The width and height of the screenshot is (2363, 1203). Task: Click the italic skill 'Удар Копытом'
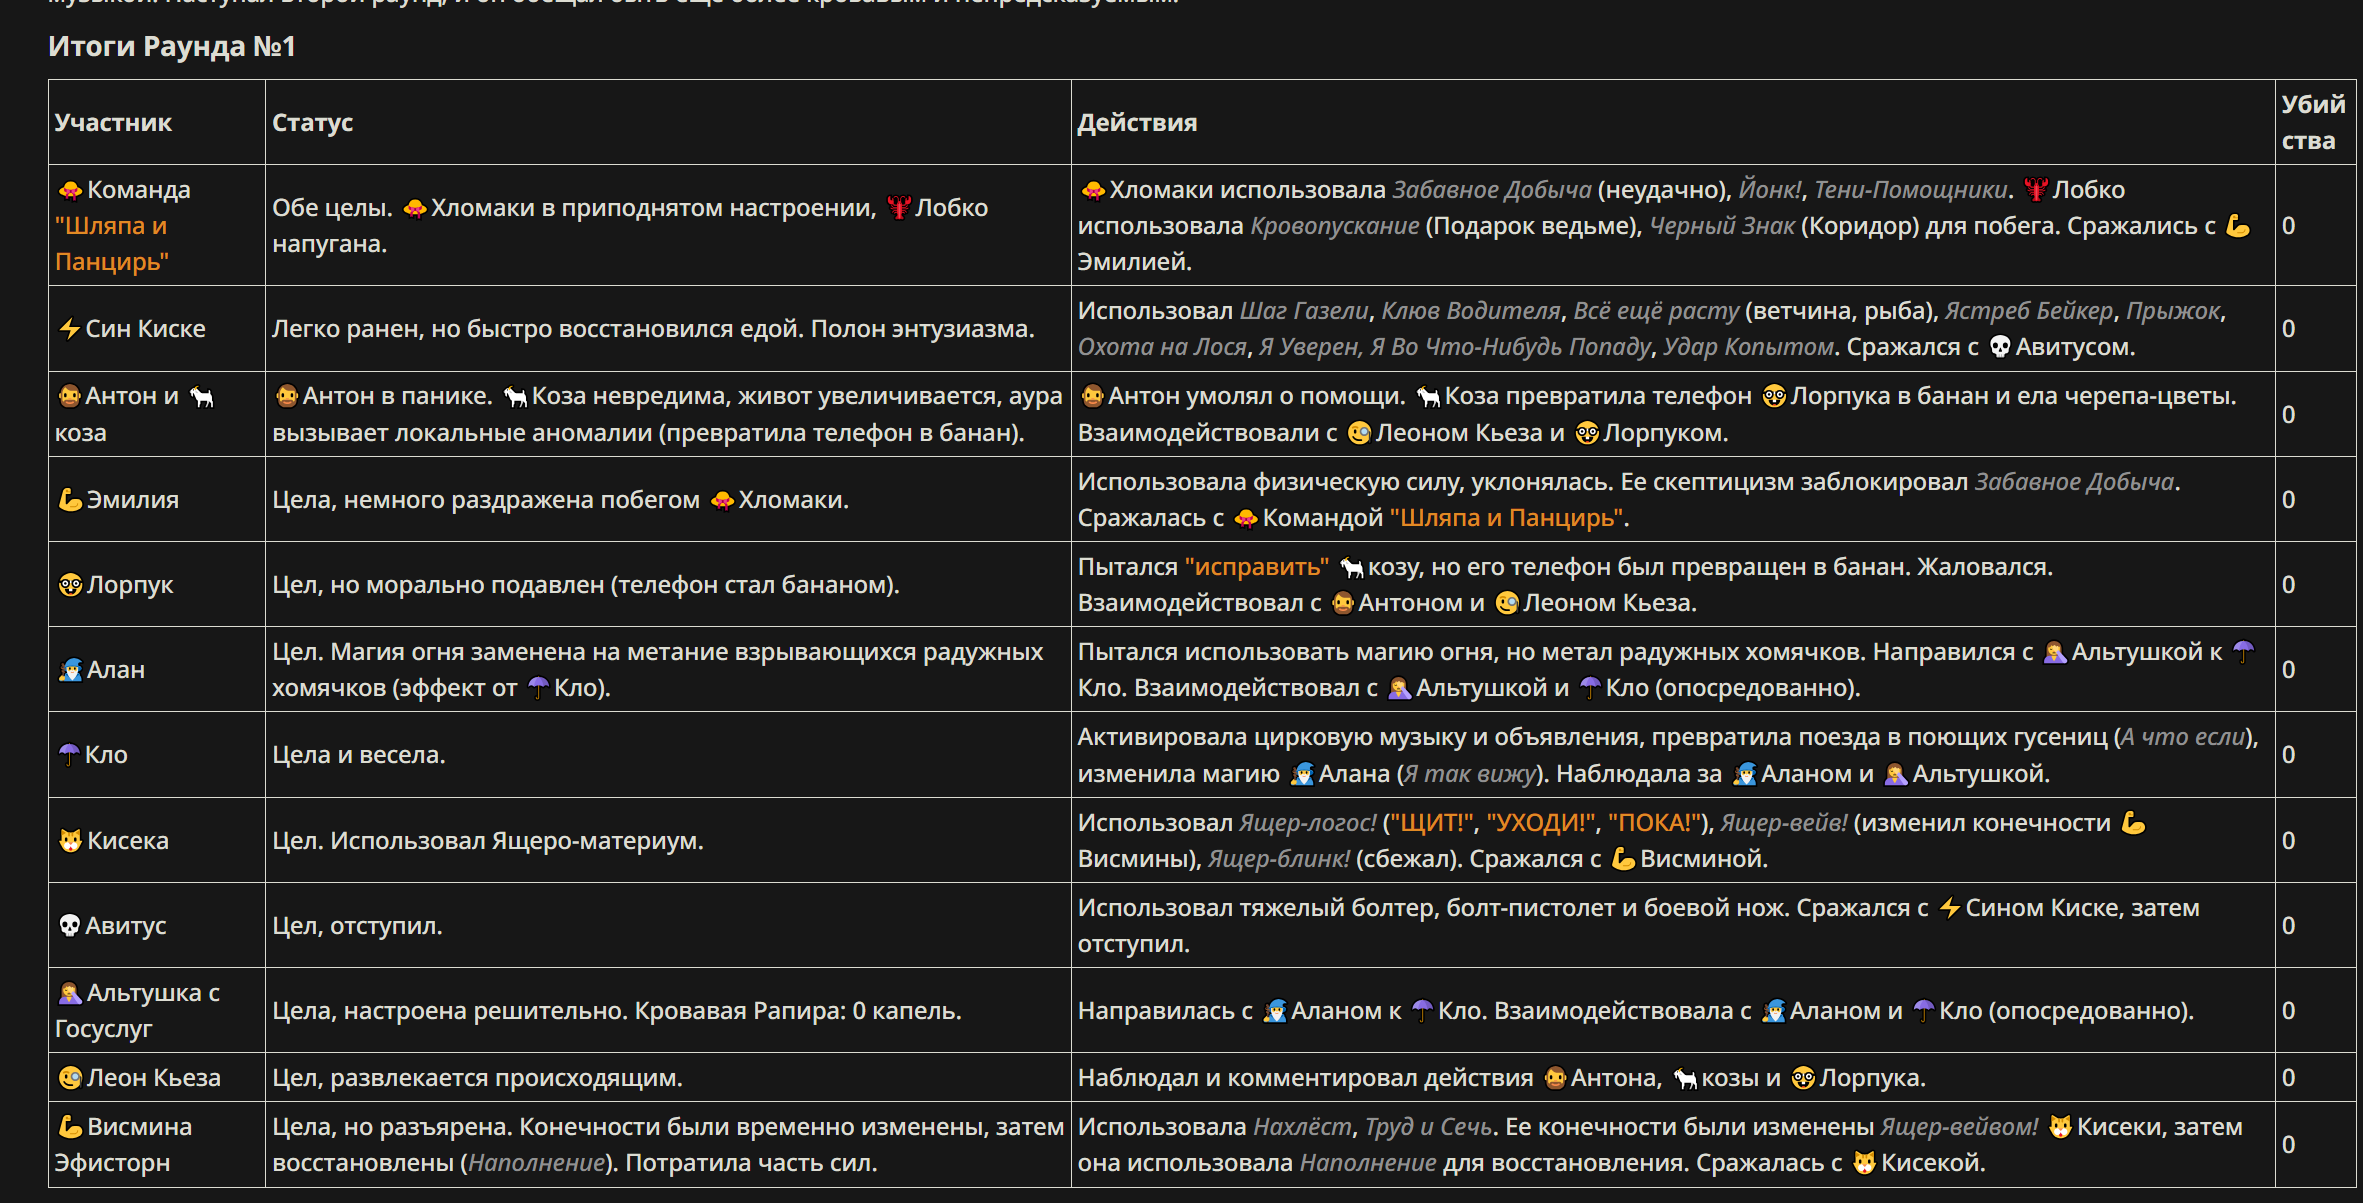(1748, 347)
